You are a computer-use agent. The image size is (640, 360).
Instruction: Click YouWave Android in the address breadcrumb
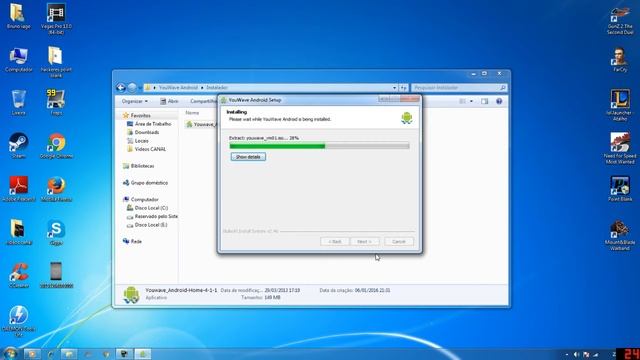point(178,88)
